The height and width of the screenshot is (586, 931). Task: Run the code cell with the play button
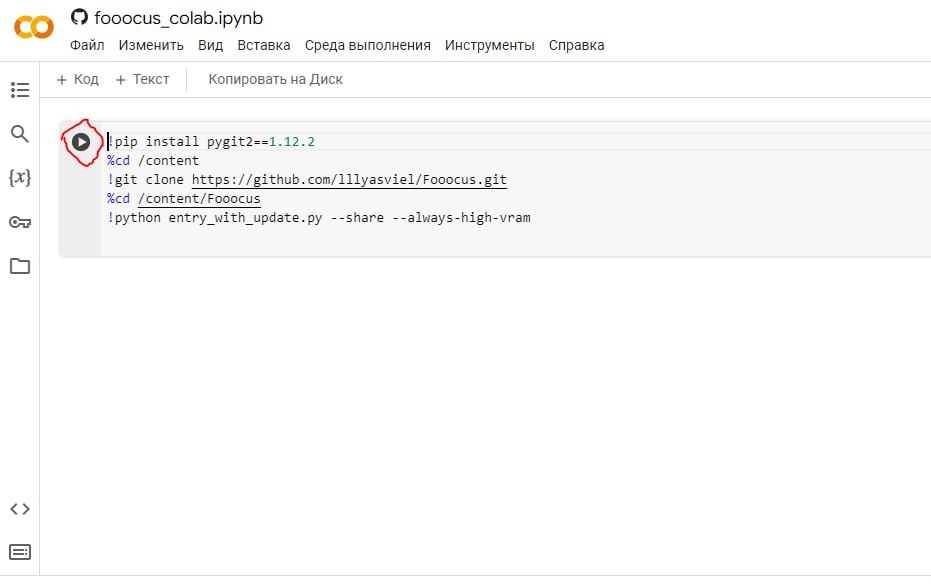pyautogui.click(x=81, y=142)
